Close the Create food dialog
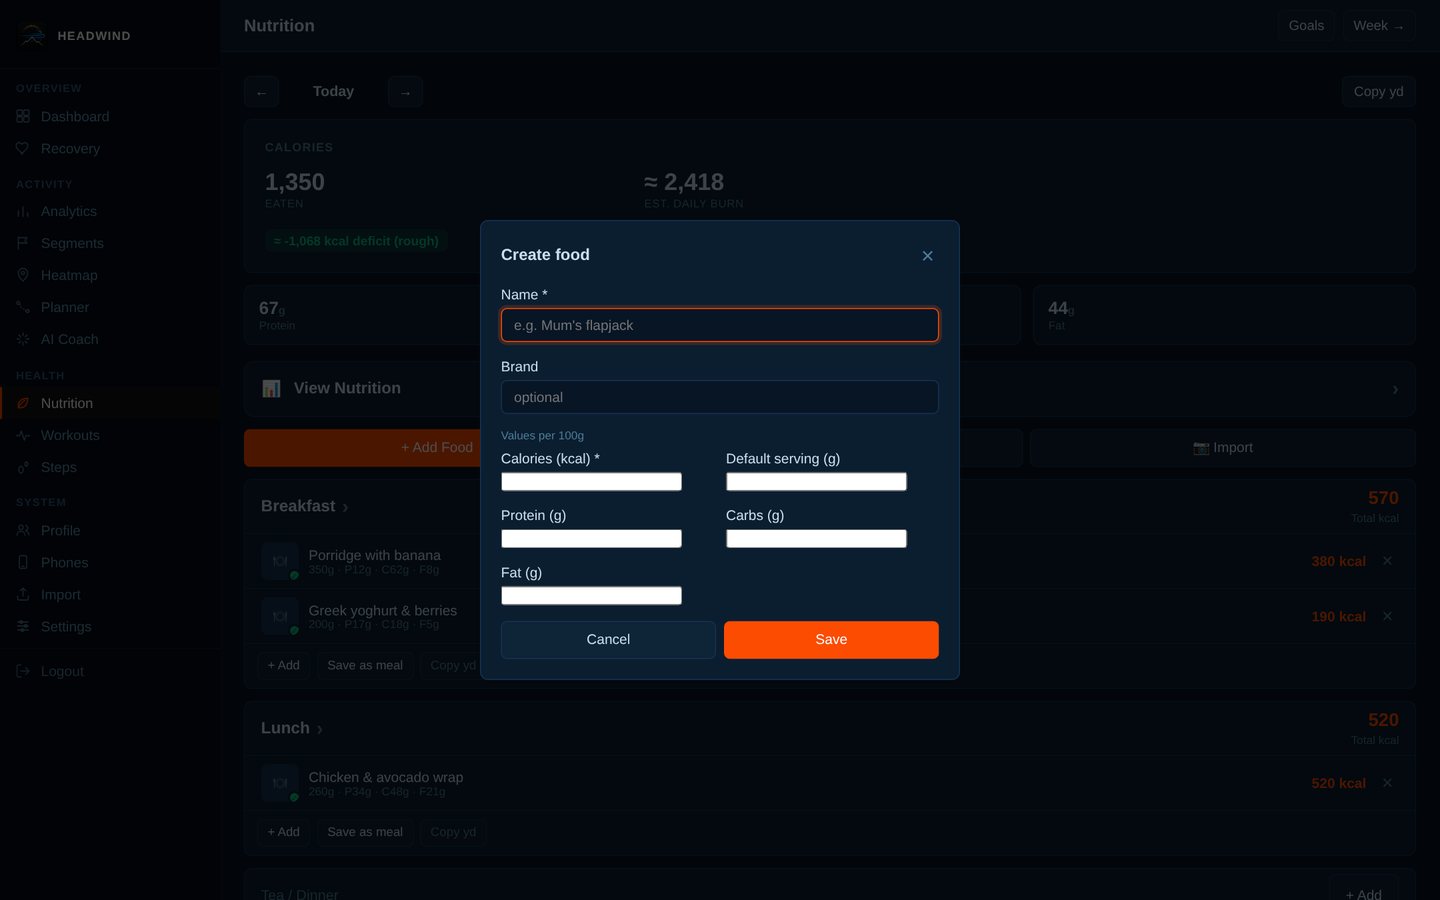 click(x=927, y=256)
